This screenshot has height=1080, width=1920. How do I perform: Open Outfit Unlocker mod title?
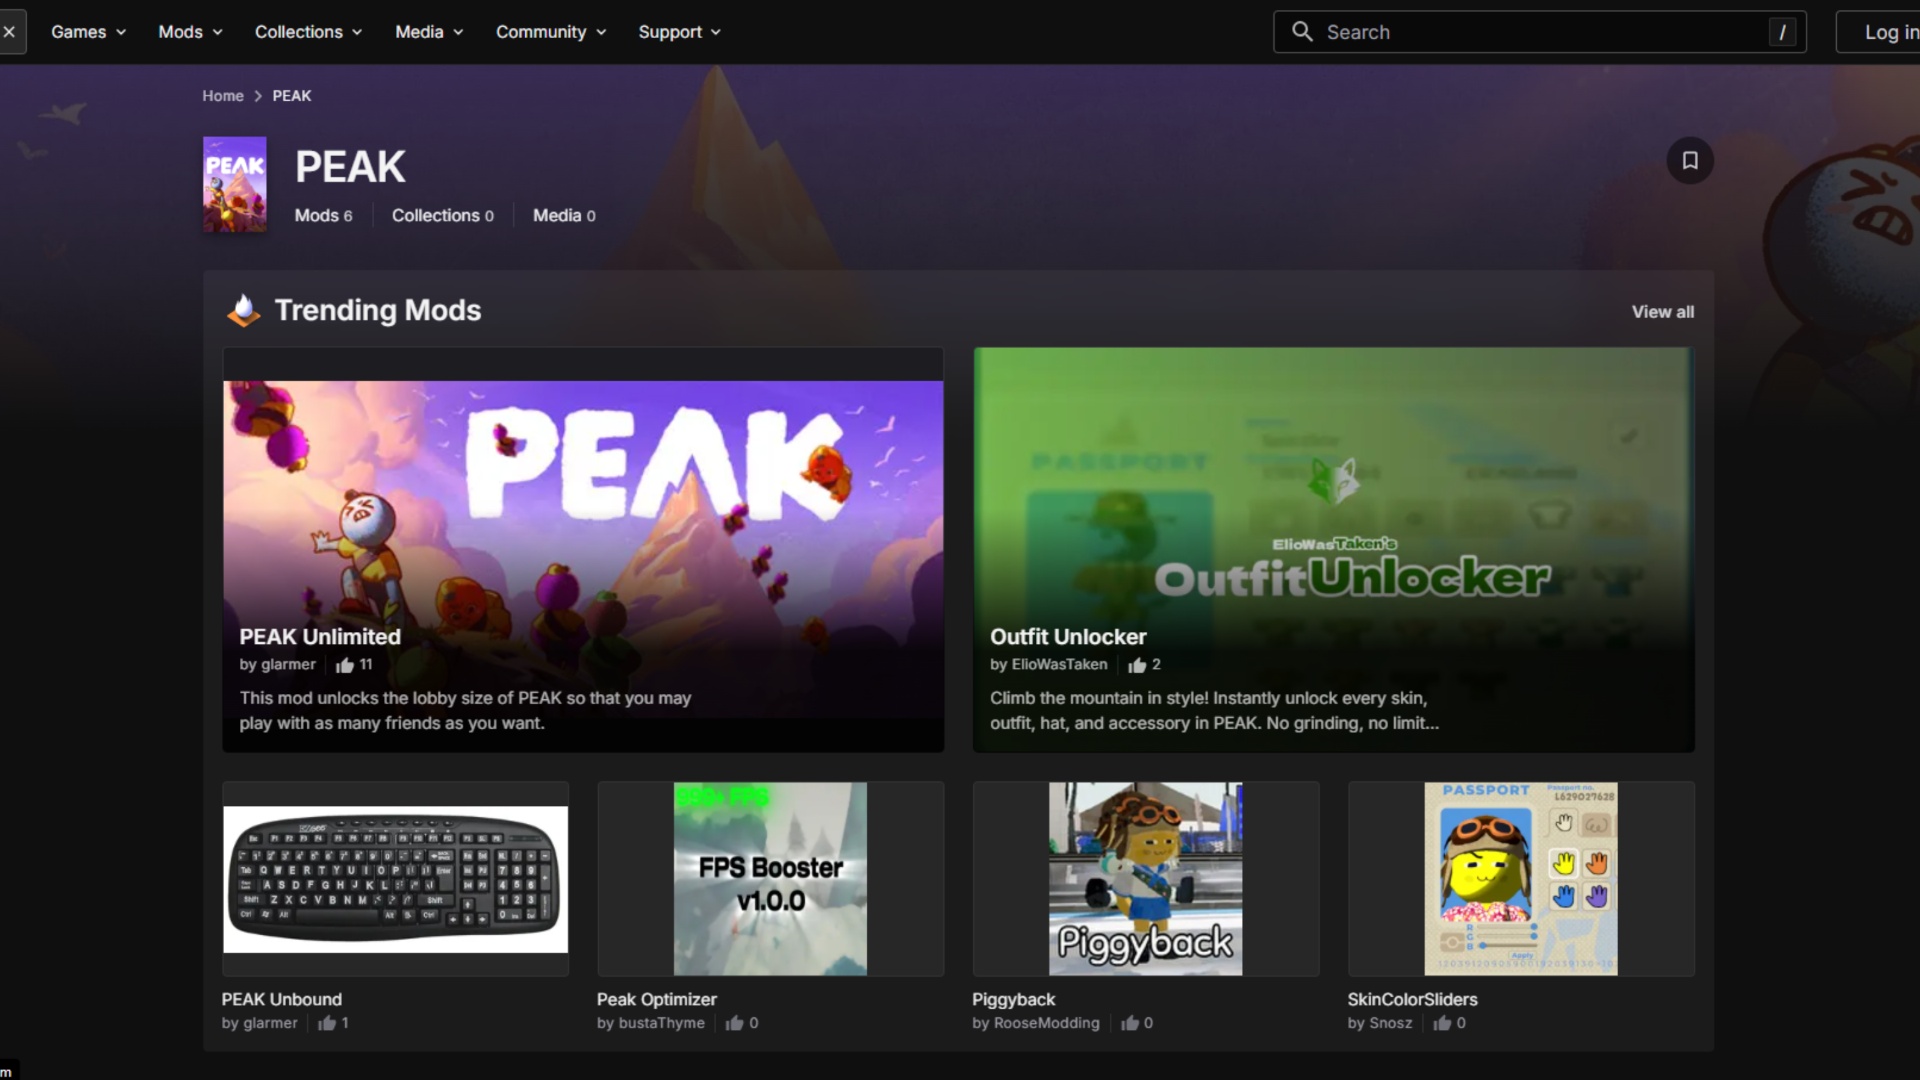pyautogui.click(x=1068, y=637)
